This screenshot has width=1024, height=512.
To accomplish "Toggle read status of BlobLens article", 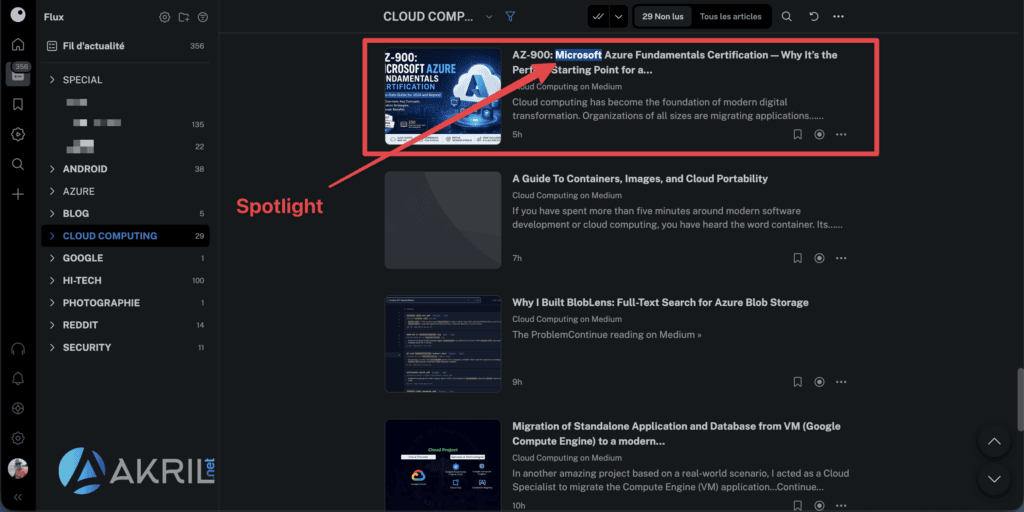I will (819, 381).
